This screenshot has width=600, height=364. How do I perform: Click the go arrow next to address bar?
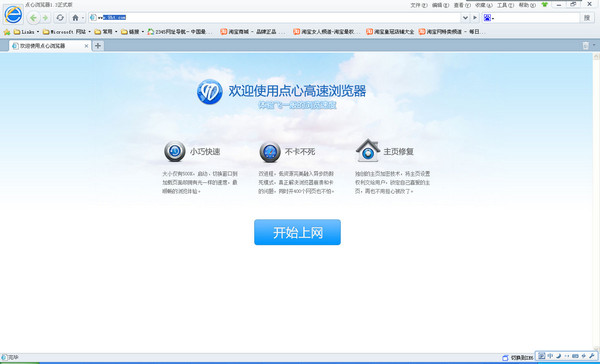point(475,17)
